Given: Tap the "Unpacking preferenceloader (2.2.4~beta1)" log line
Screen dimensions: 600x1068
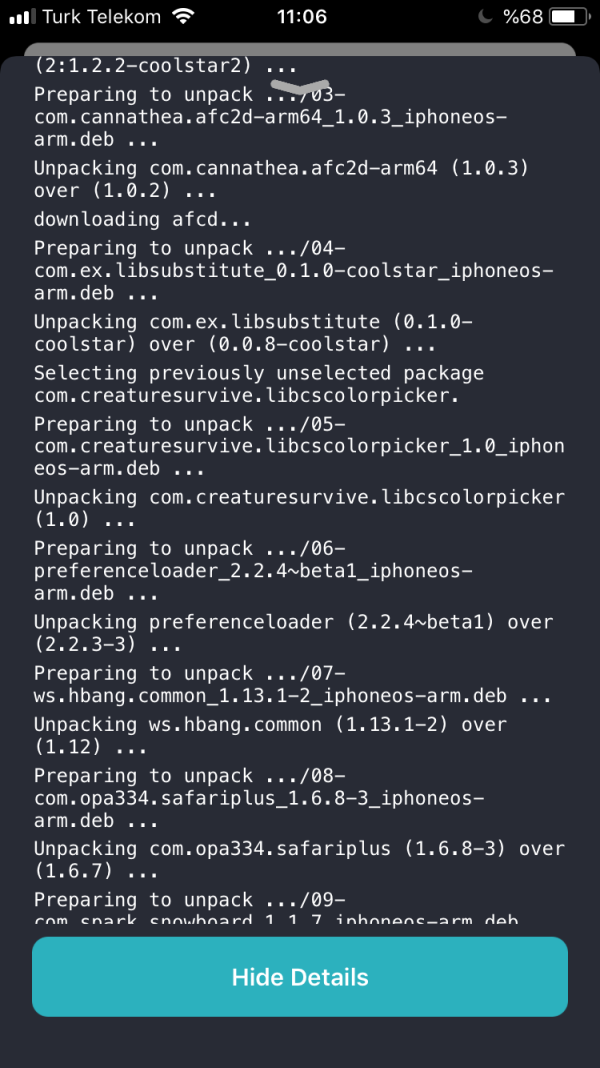Looking at the screenshot, I should click(x=293, y=622).
